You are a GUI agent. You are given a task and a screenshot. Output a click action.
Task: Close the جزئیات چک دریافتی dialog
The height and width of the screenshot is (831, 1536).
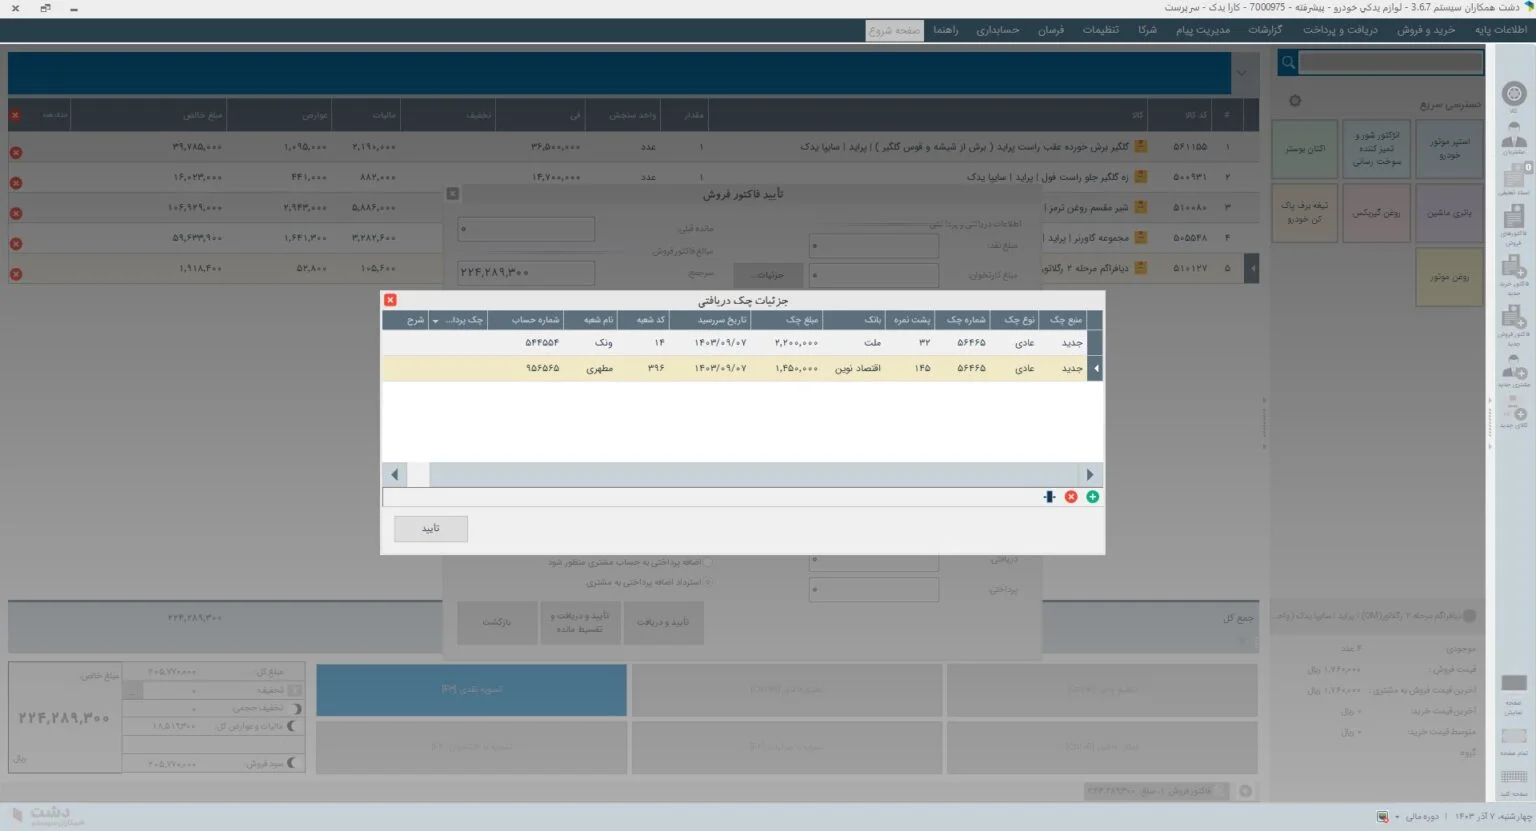pos(390,300)
